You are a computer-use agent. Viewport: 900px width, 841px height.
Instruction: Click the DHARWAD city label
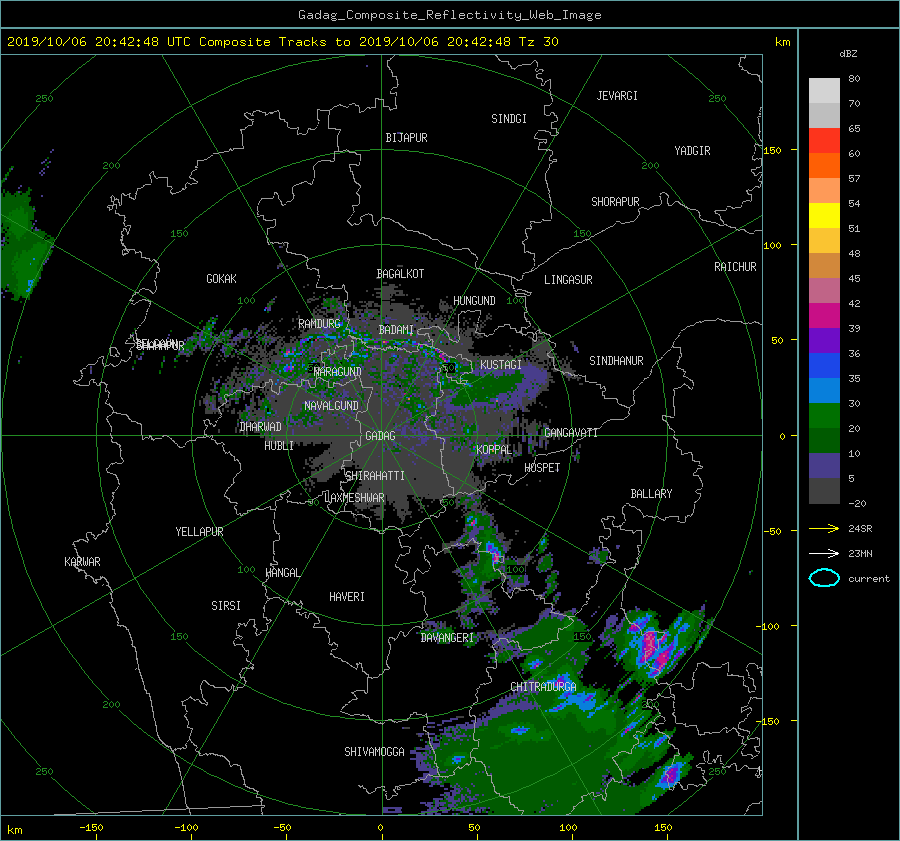click(x=261, y=427)
